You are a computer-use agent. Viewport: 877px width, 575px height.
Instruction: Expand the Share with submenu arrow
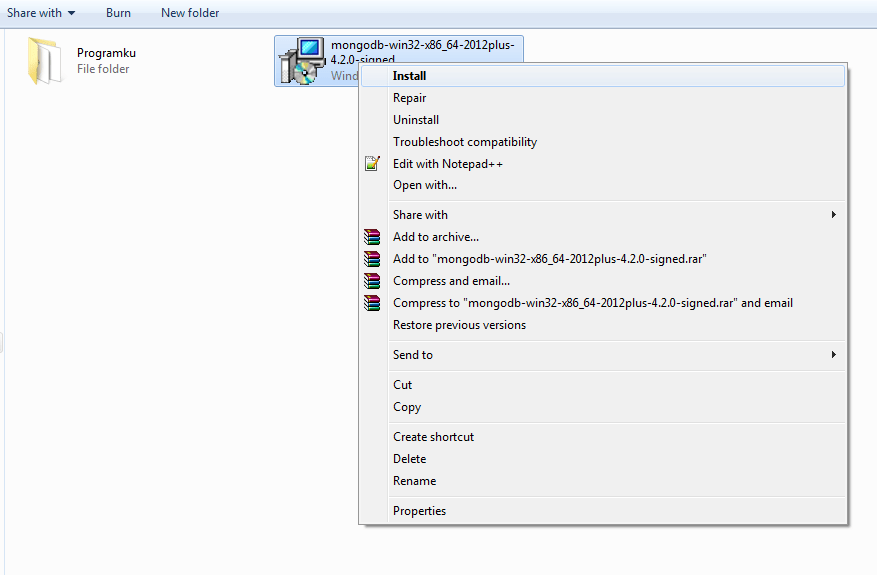pos(833,215)
